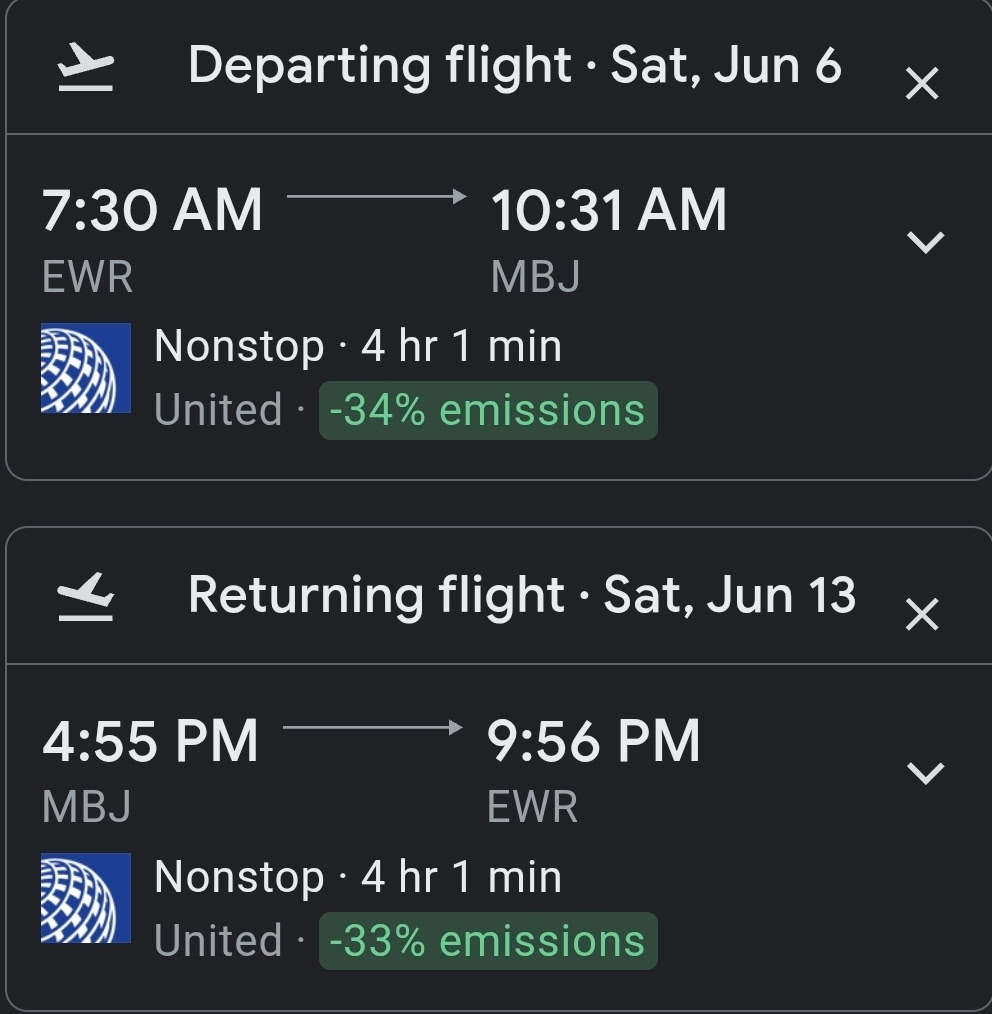Click the 10:31 AM arrival time
This screenshot has width=992, height=1014.
click(x=608, y=211)
